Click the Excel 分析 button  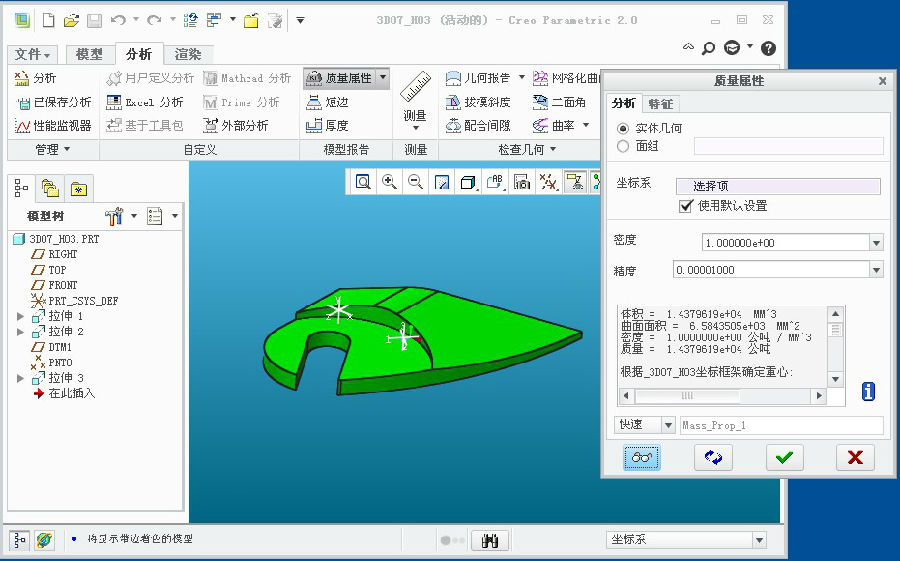(145, 102)
